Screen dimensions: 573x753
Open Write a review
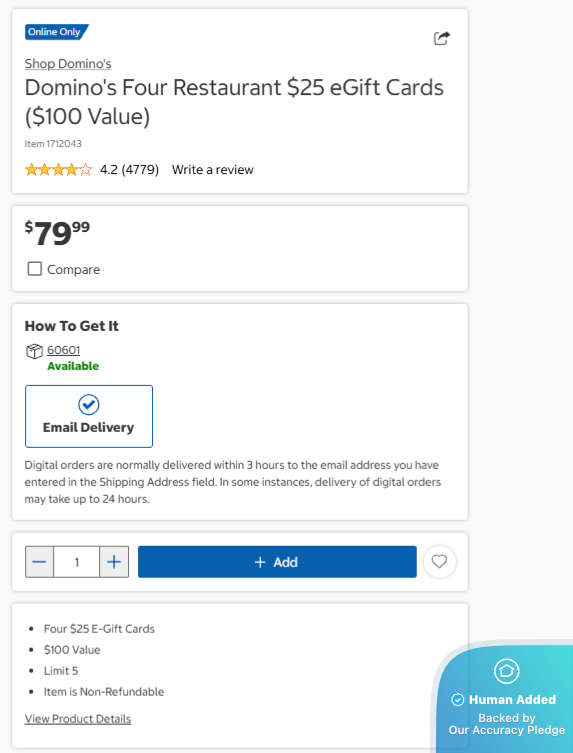pyautogui.click(x=213, y=170)
